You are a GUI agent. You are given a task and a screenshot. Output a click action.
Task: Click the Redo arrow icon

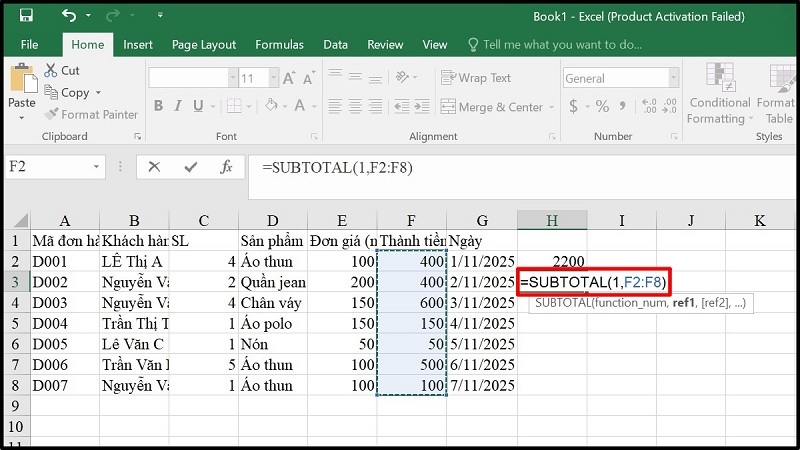coord(112,16)
